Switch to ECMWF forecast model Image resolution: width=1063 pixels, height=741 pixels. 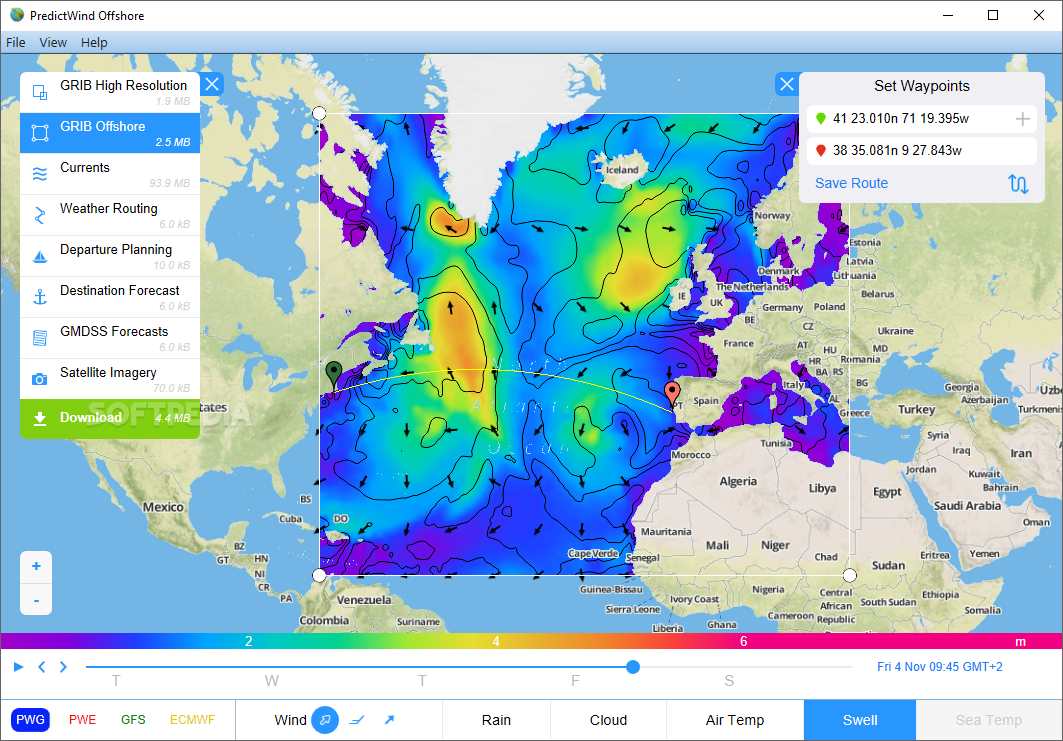(192, 720)
